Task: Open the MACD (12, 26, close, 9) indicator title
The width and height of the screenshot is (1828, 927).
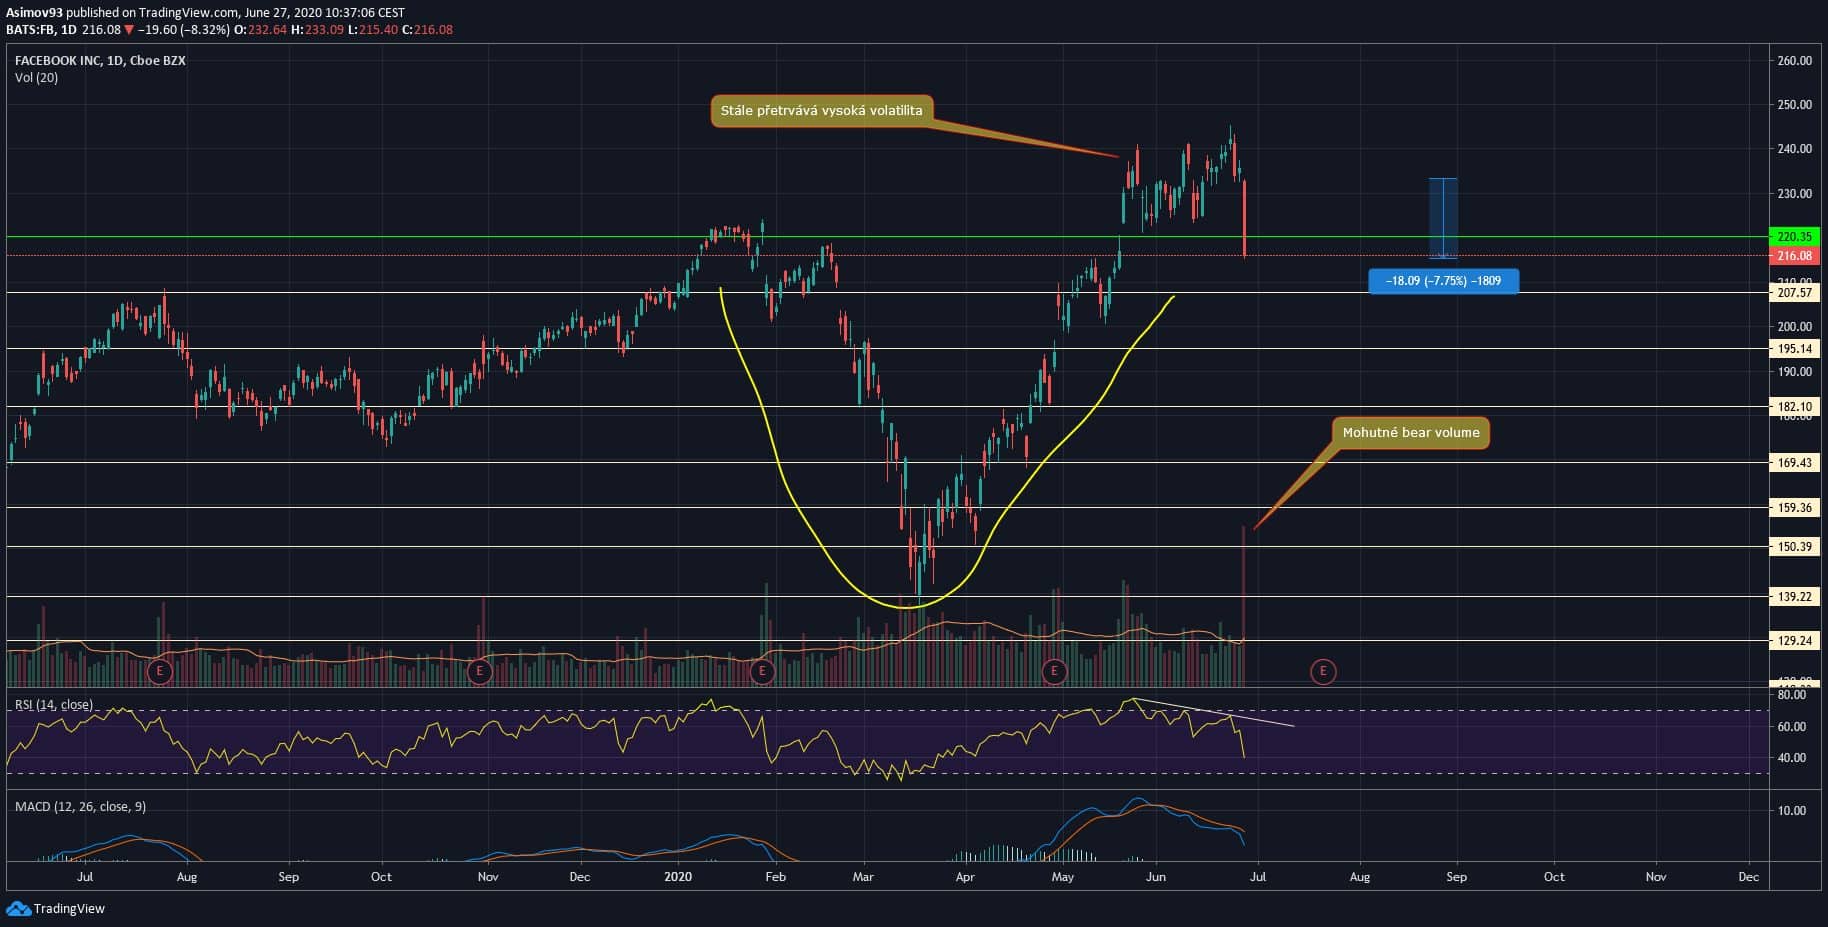Action: 80,806
